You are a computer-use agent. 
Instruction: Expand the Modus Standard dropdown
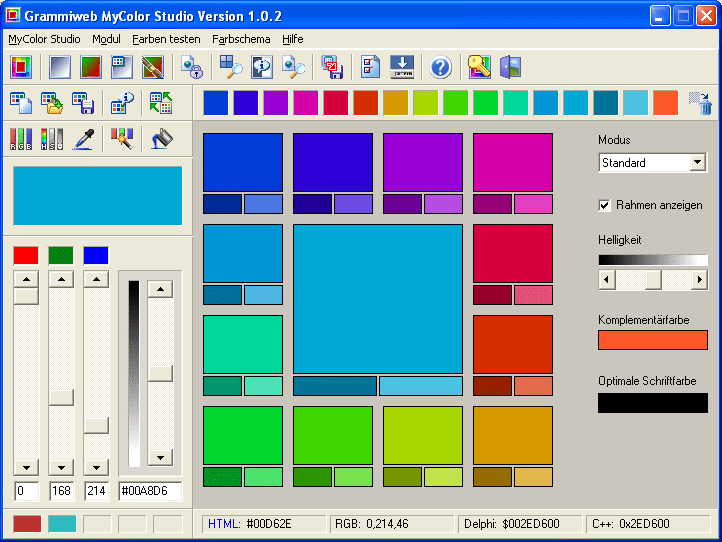coord(698,162)
